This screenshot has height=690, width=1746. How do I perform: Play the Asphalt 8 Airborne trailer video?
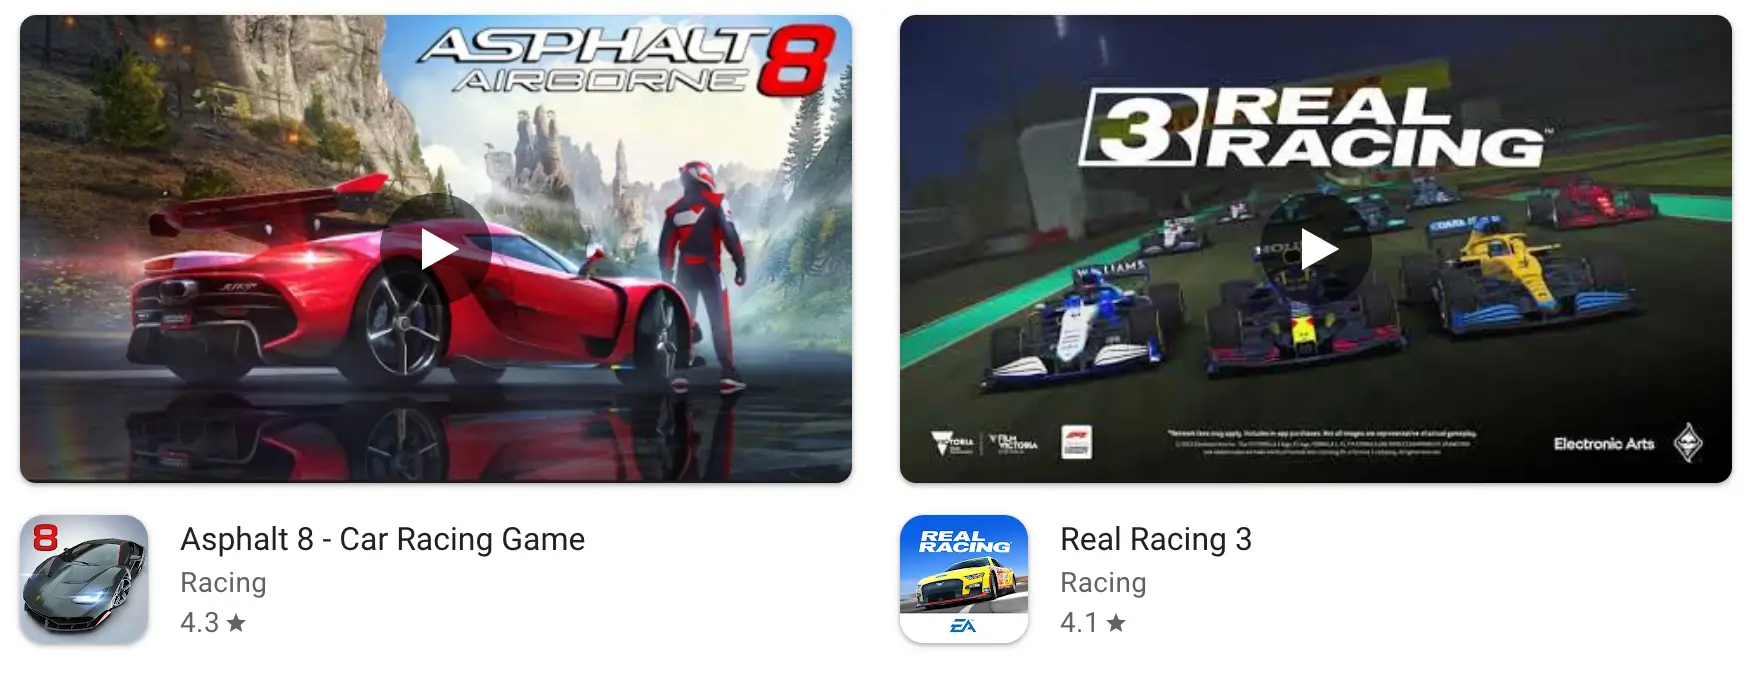click(436, 249)
